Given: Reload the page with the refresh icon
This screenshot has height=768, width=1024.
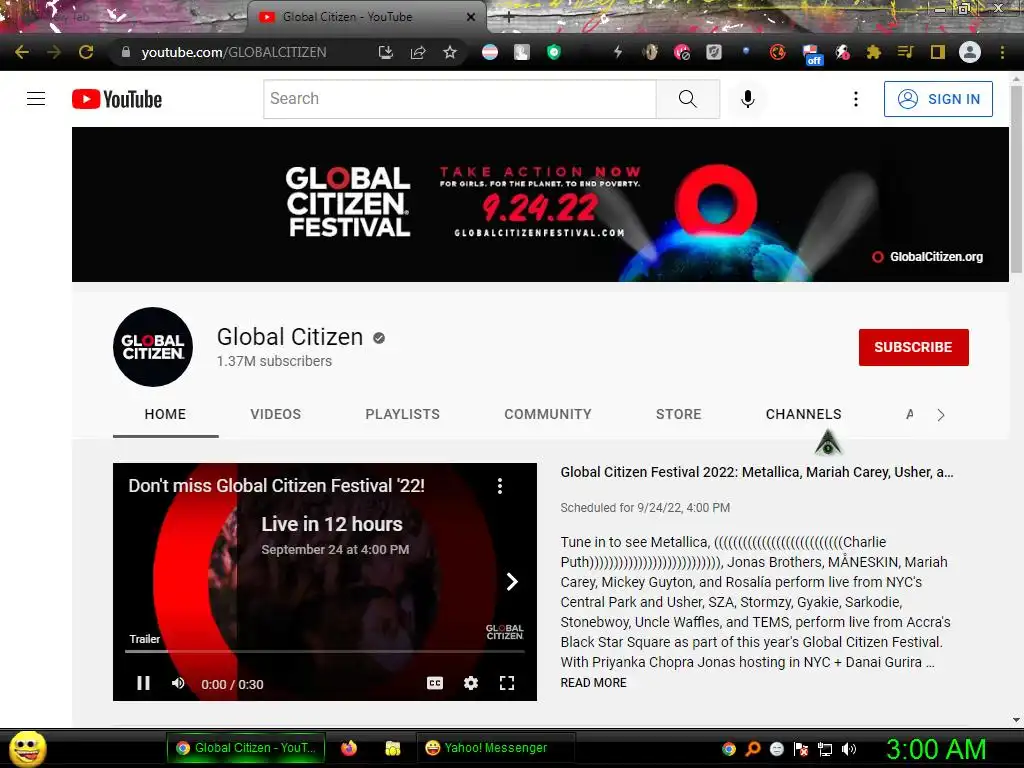Looking at the screenshot, I should [x=86, y=52].
